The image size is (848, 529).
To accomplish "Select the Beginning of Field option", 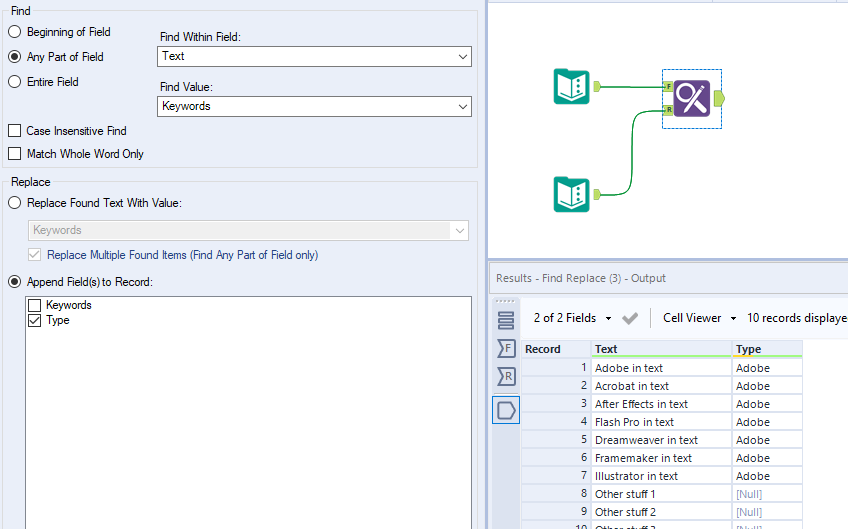I will point(15,32).
